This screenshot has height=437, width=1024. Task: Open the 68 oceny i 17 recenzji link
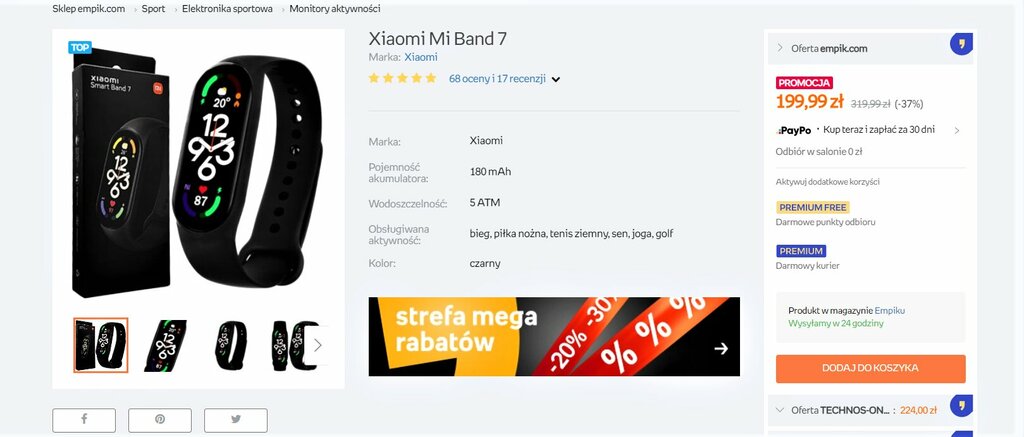(497, 79)
